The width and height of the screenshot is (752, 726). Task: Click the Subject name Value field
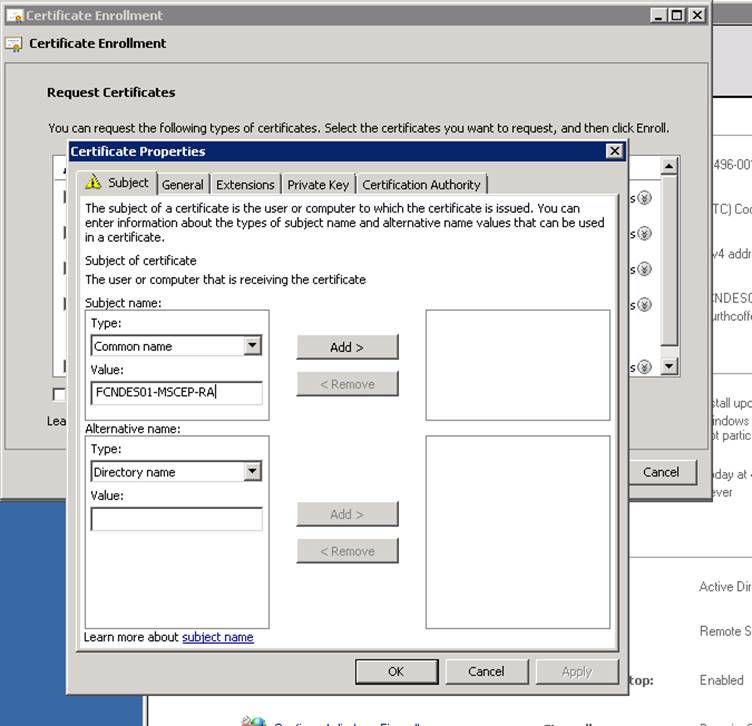tap(176, 393)
